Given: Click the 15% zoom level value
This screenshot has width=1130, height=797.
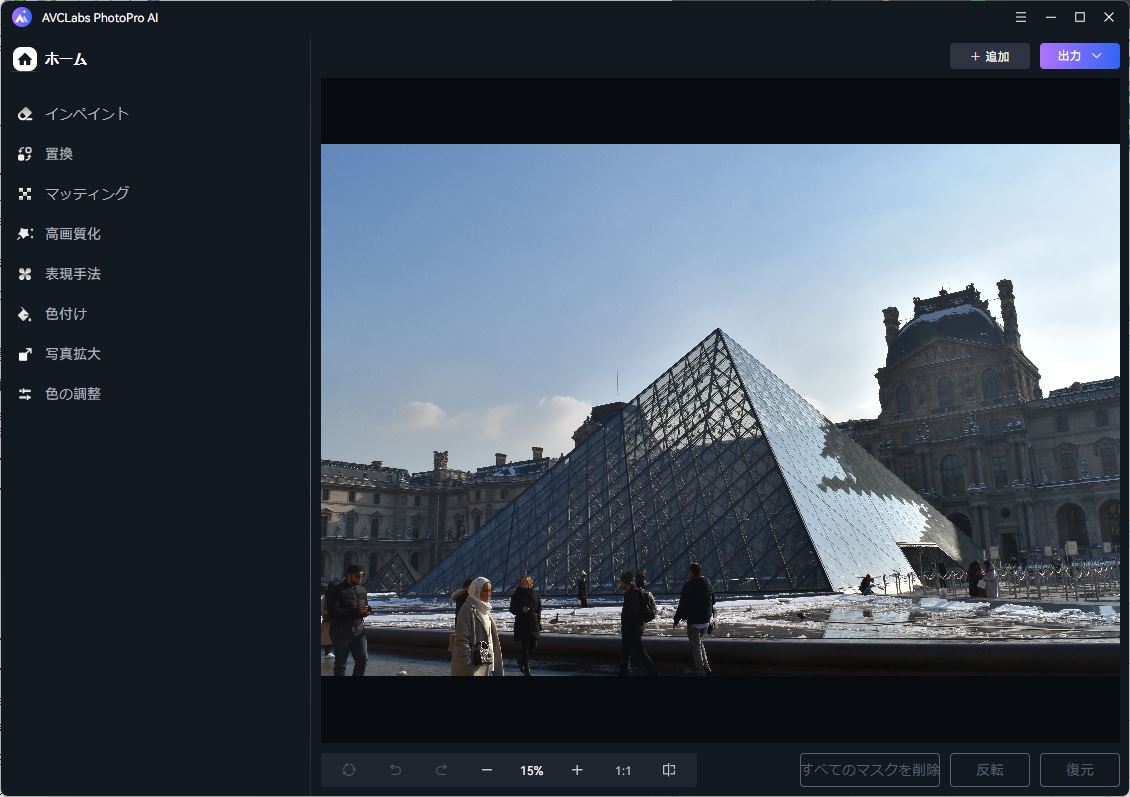Looking at the screenshot, I should [532, 771].
